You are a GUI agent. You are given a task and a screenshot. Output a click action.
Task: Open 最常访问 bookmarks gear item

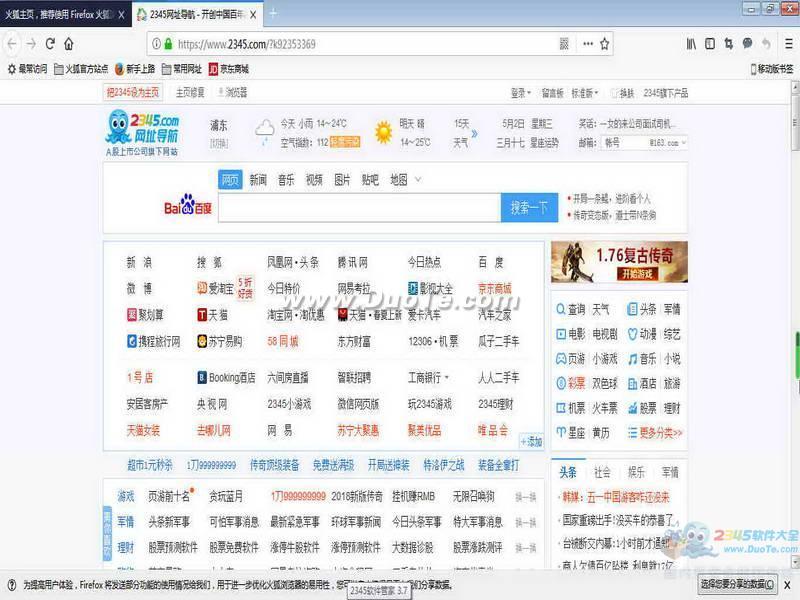click(x=28, y=69)
